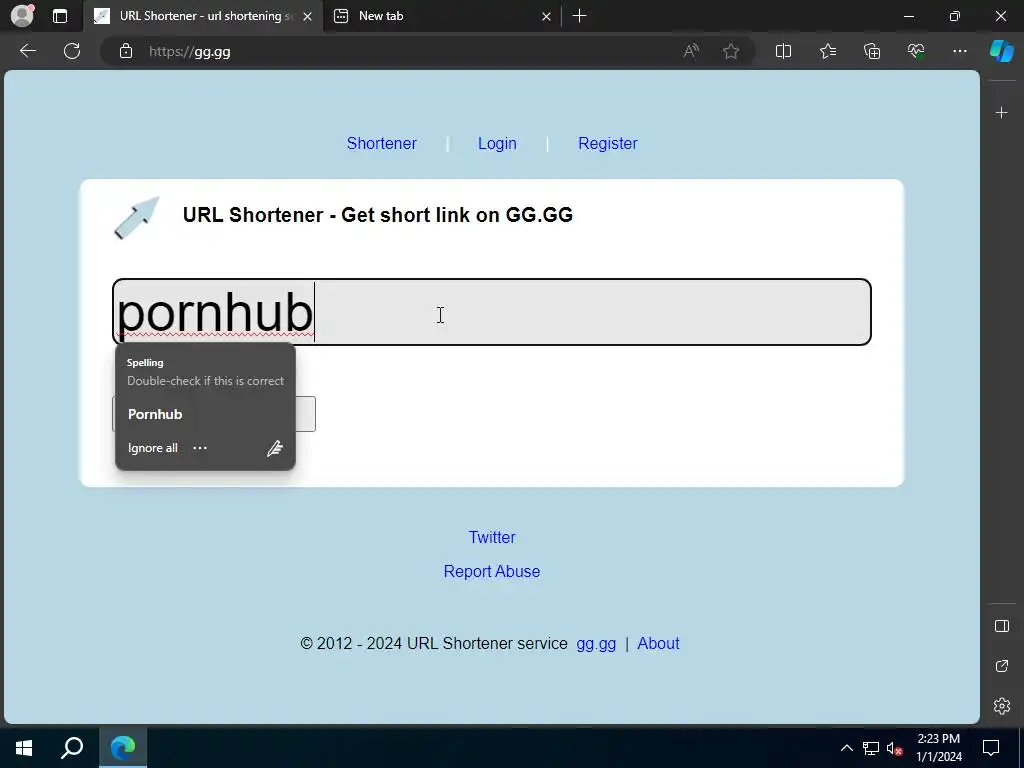Open the Login link
This screenshot has width=1024, height=768.
click(x=497, y=144)
